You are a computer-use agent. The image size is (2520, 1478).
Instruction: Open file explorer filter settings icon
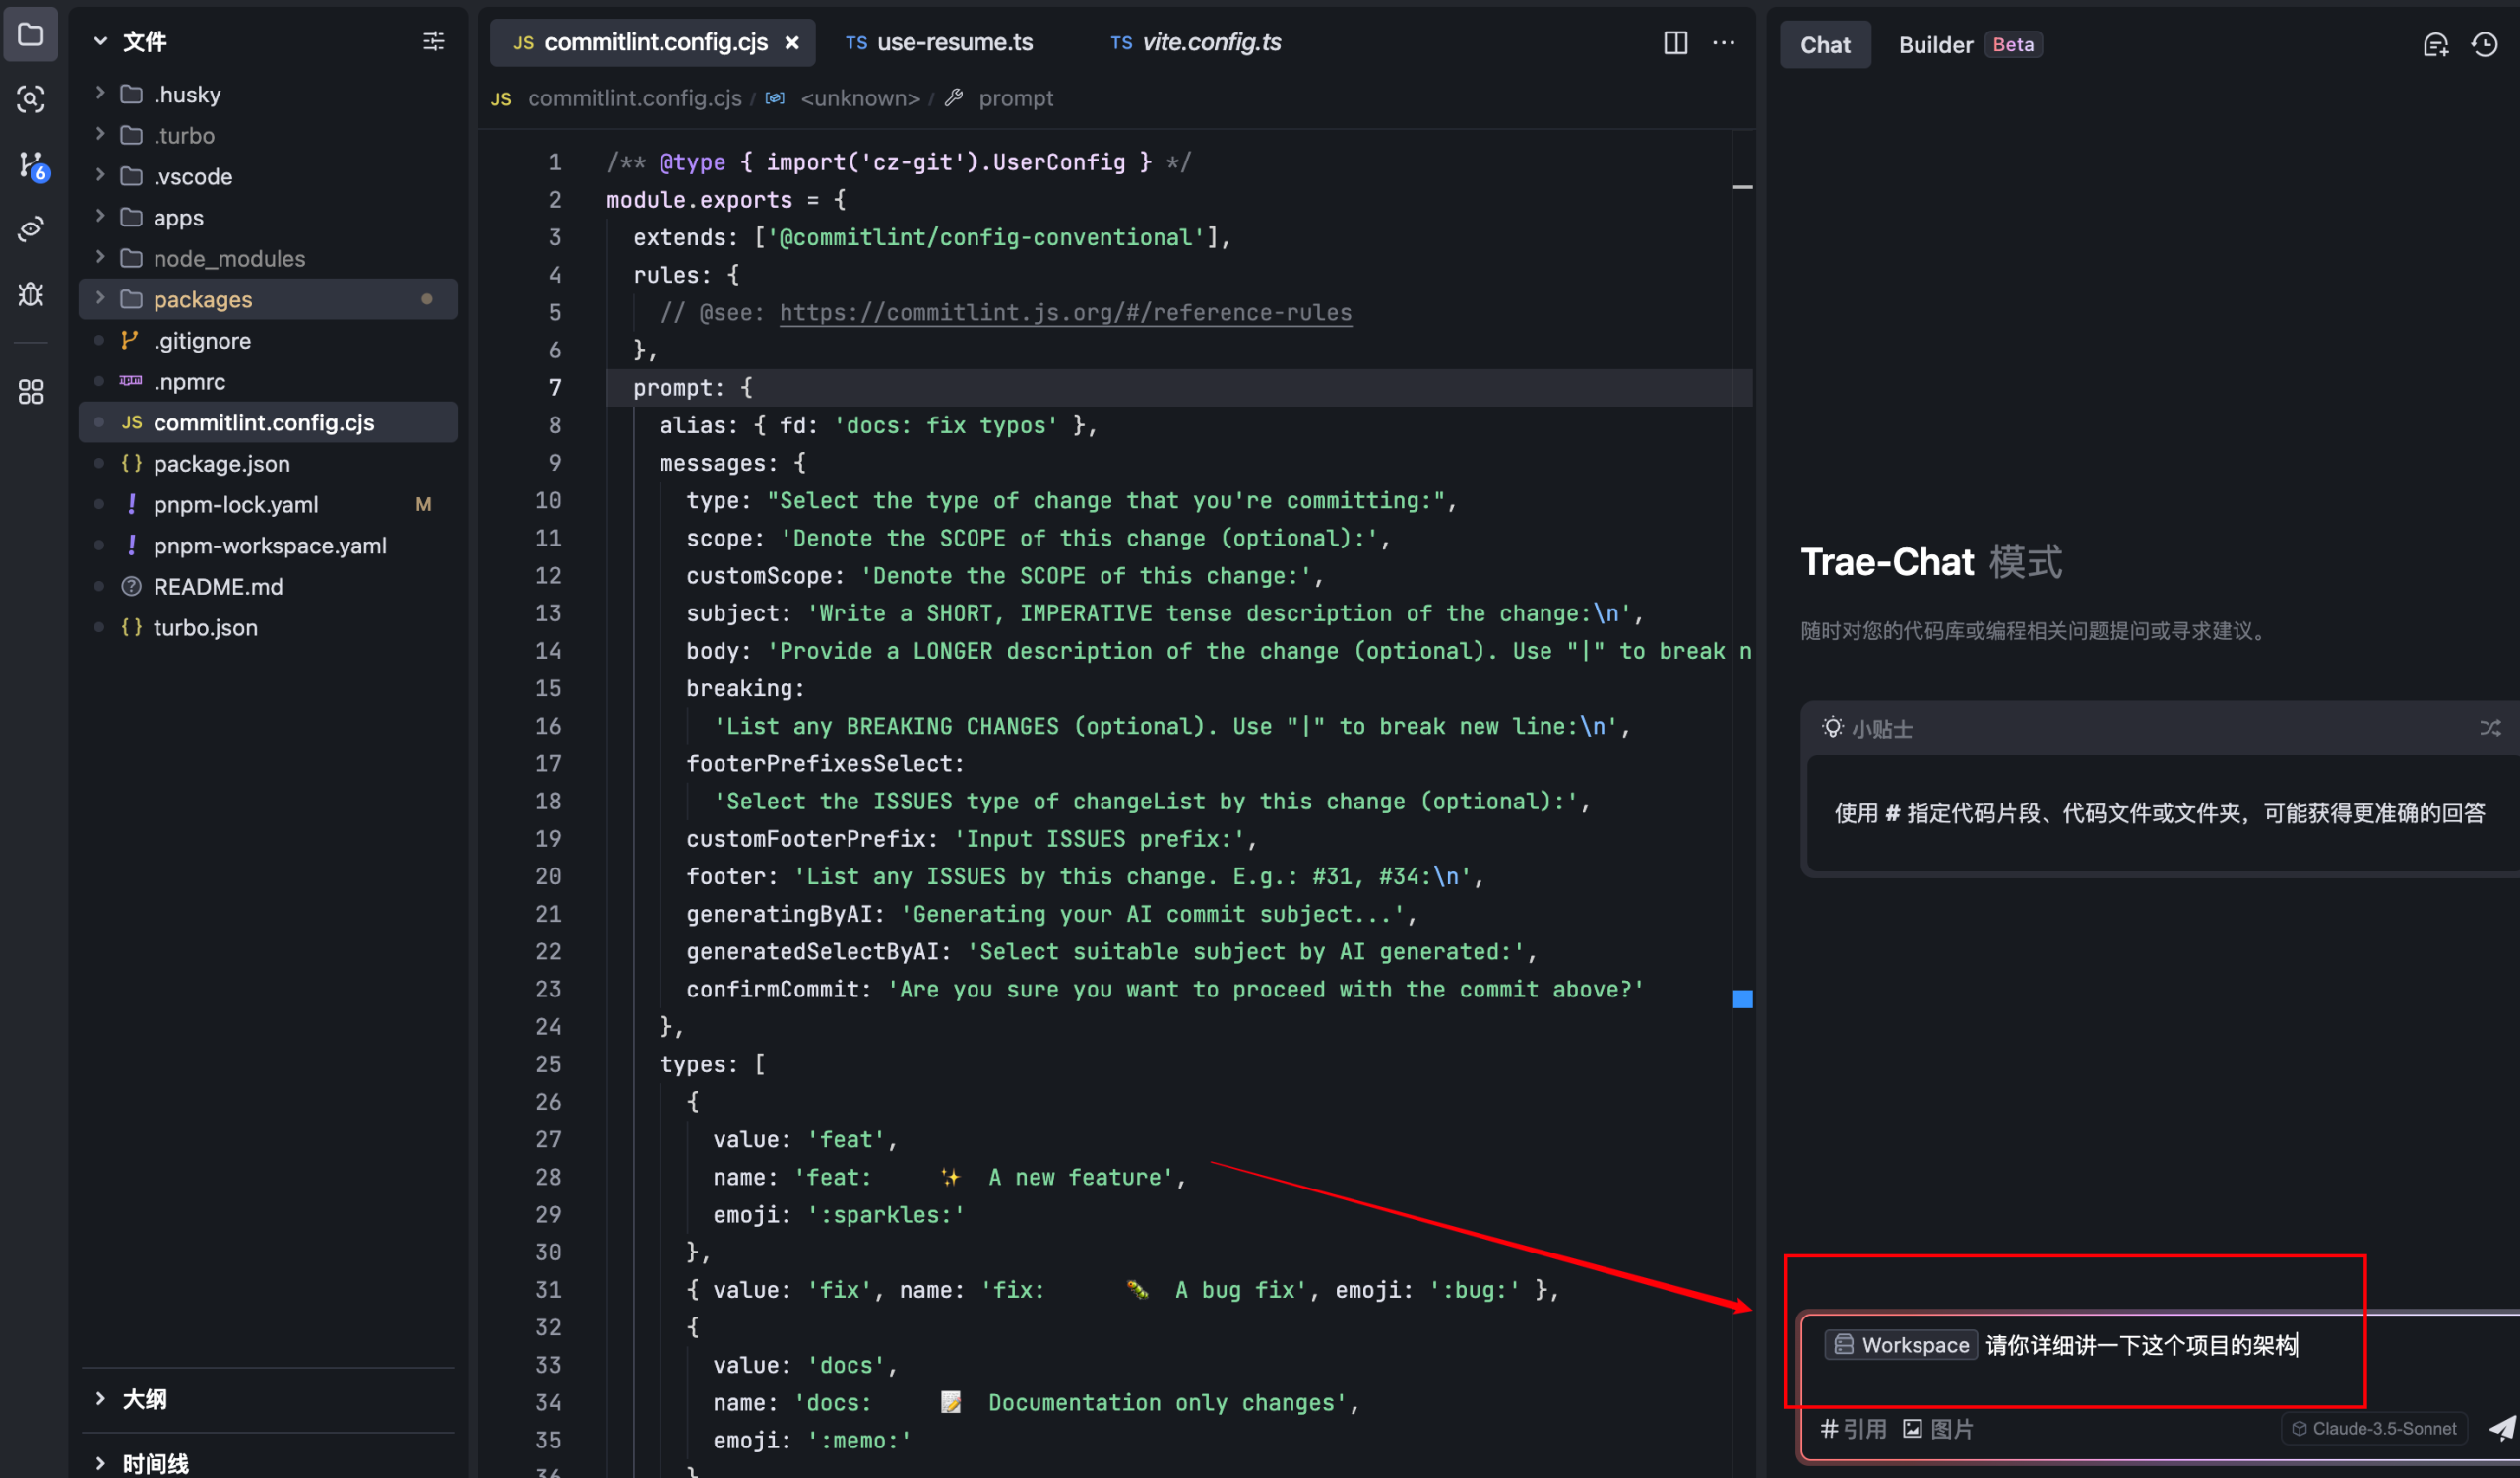tap(433, 41)
